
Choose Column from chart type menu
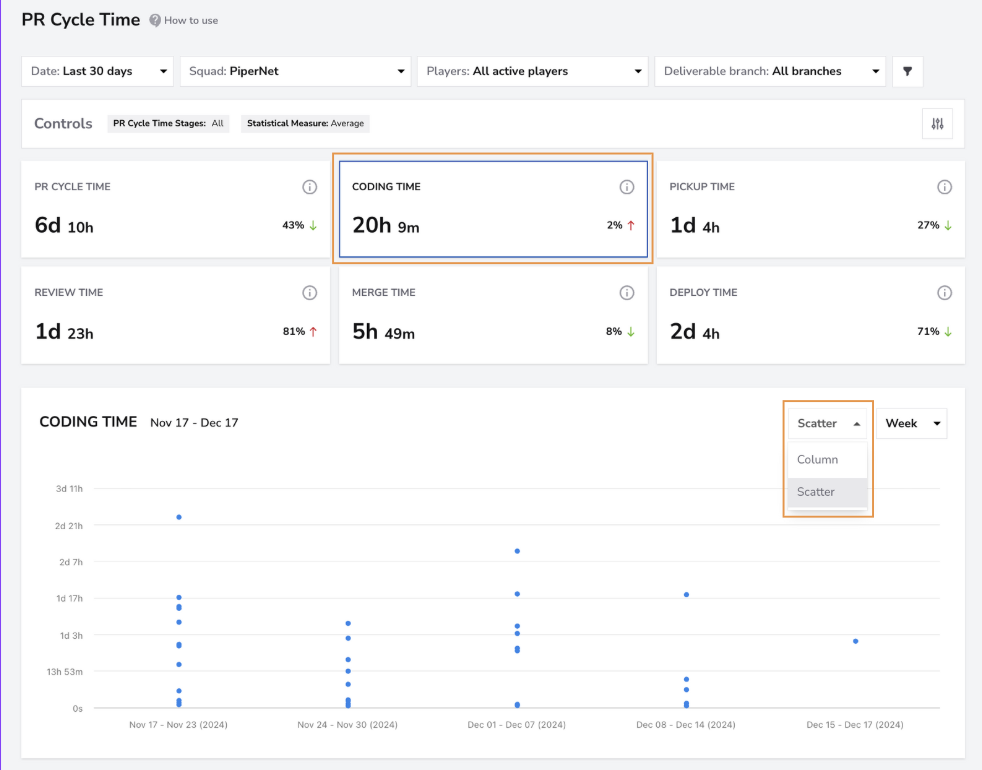pos(827,459)
